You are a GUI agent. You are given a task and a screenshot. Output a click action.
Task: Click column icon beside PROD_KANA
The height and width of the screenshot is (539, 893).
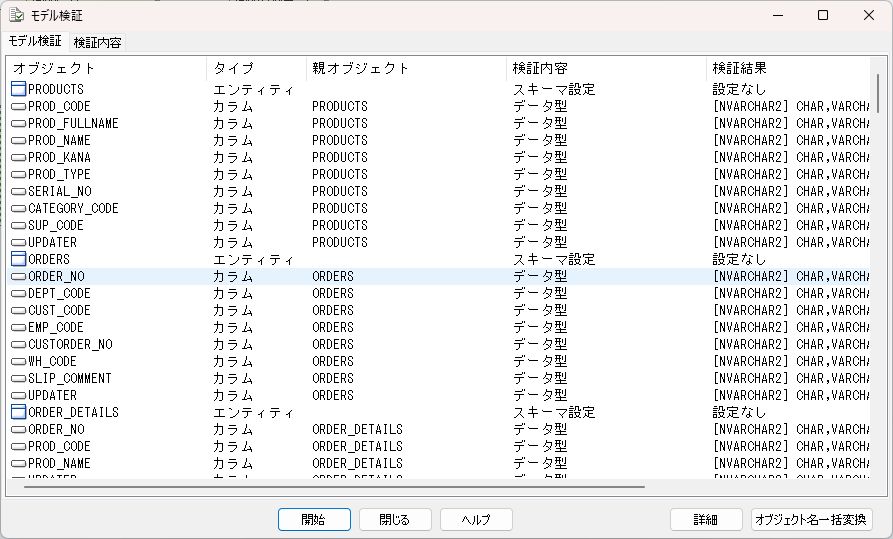click(19, 158)
